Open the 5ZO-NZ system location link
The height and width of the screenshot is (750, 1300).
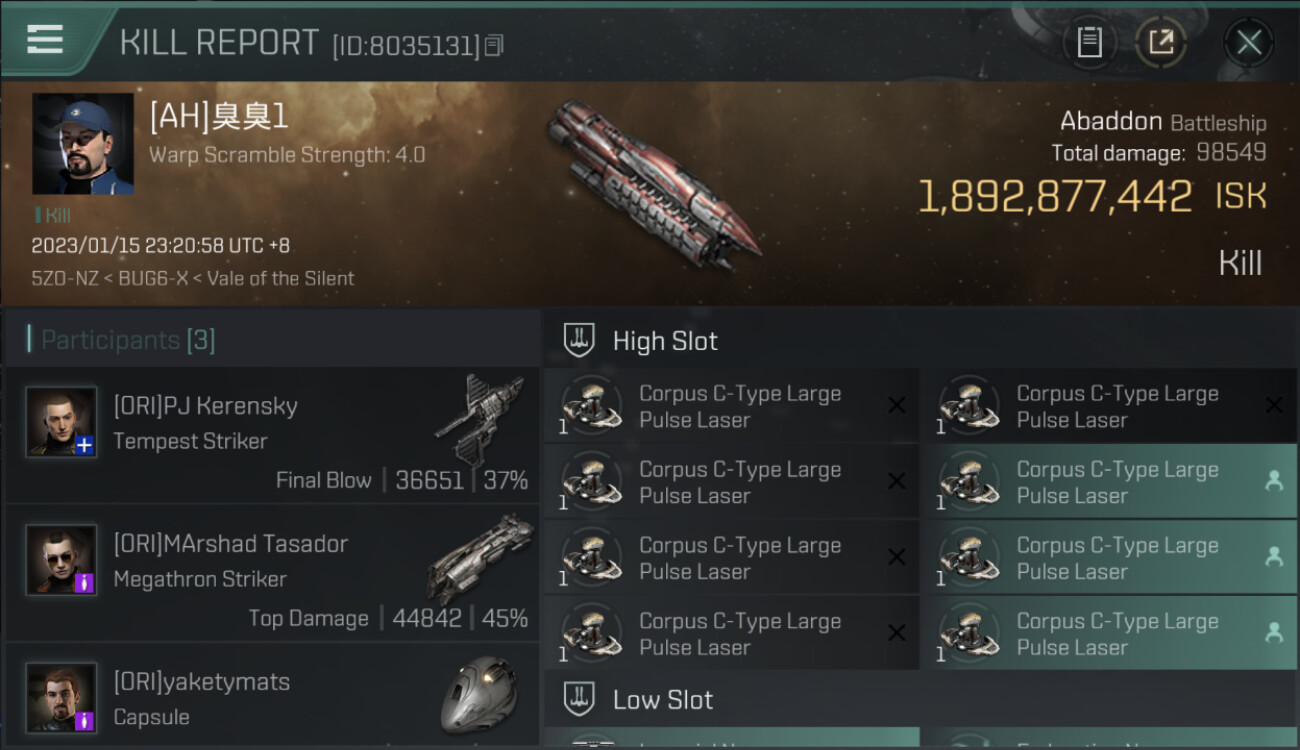pyautogui.click(x=64, y=279)
